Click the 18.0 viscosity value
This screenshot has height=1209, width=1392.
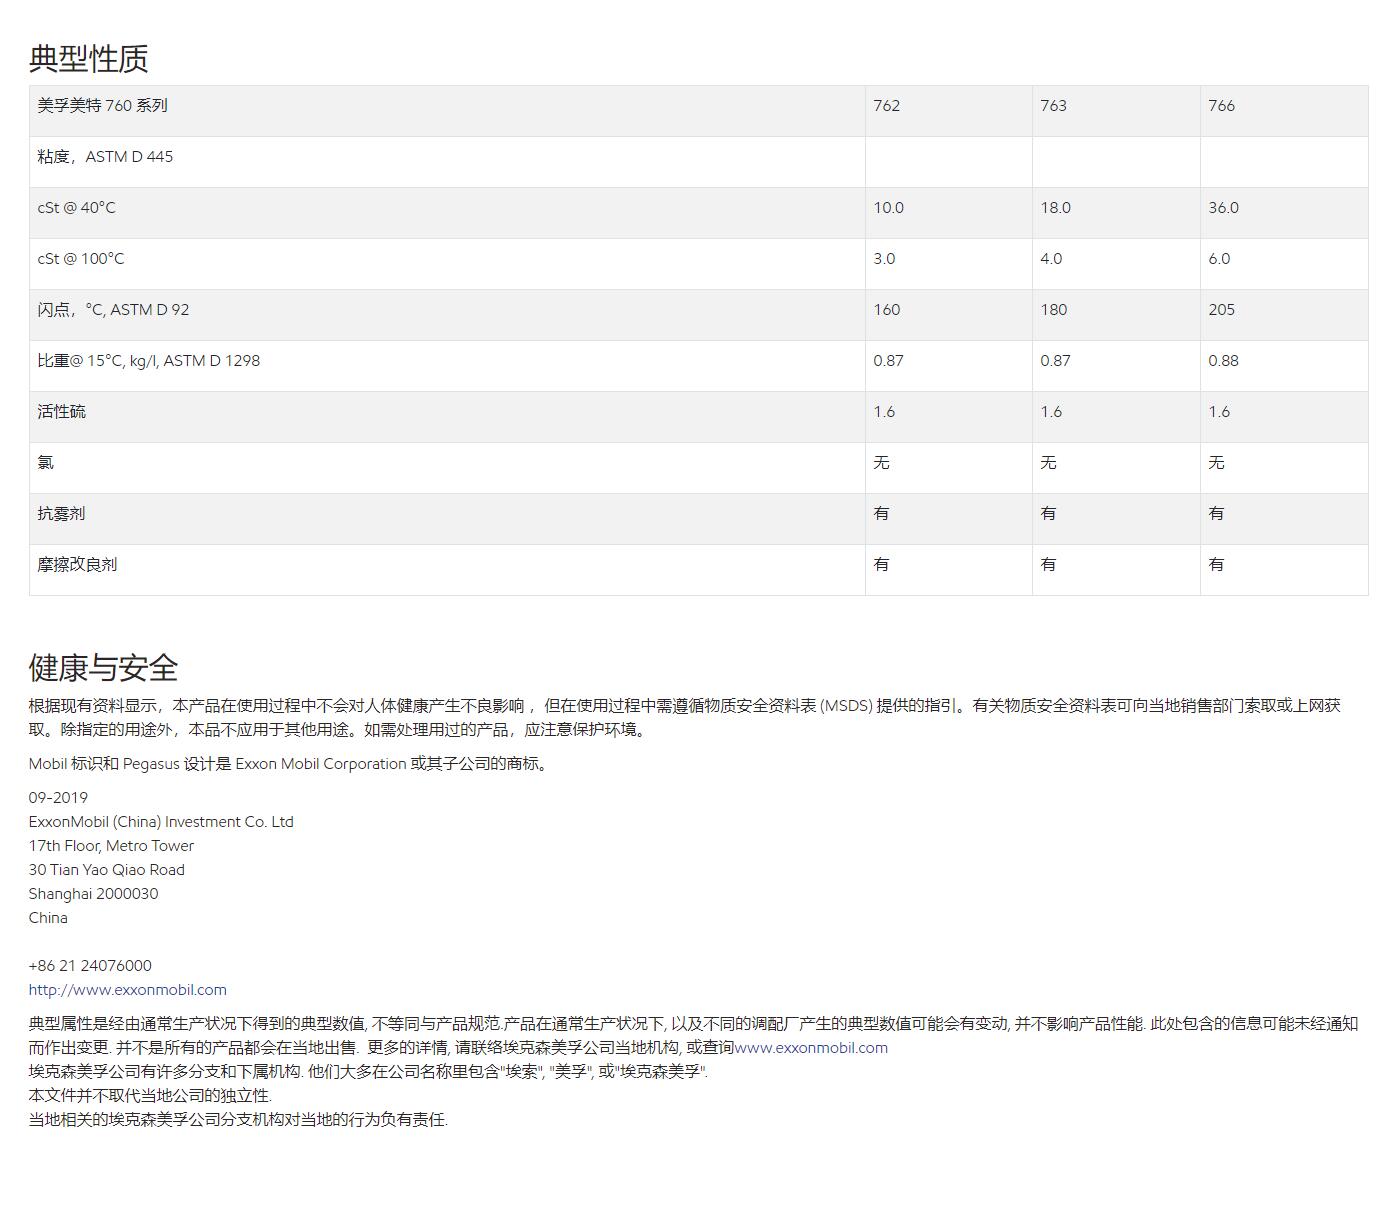click(x=1056, y=208)
